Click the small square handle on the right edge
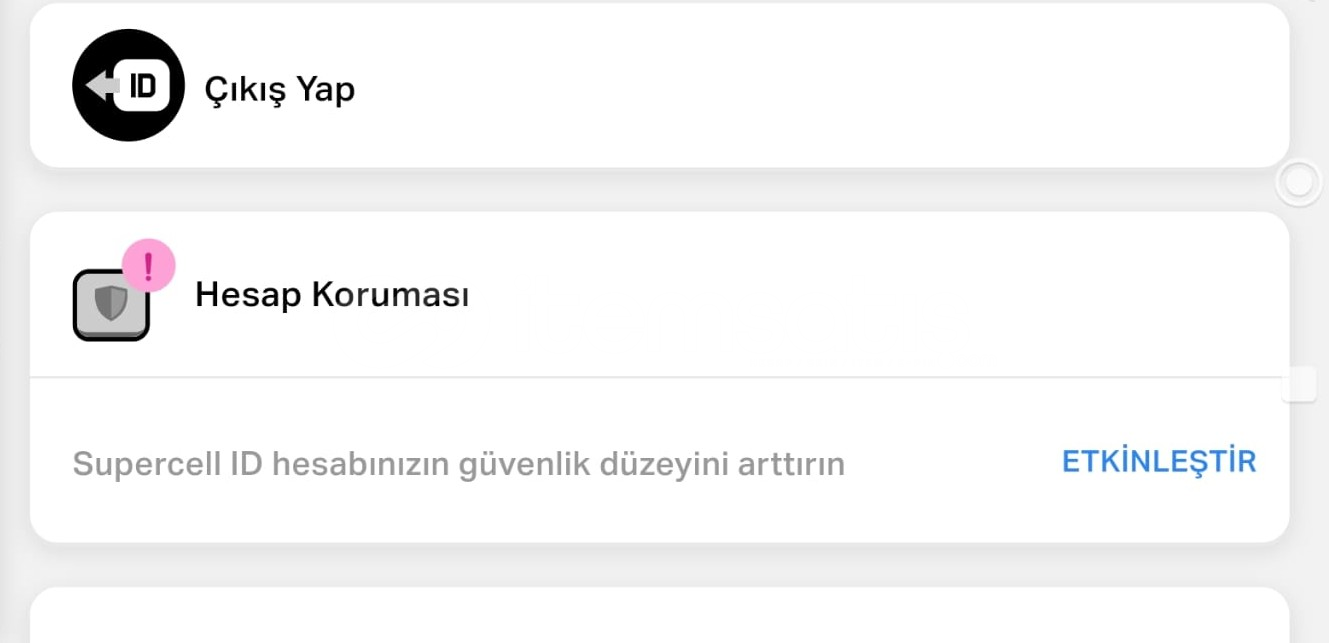 pos(1299,385)
